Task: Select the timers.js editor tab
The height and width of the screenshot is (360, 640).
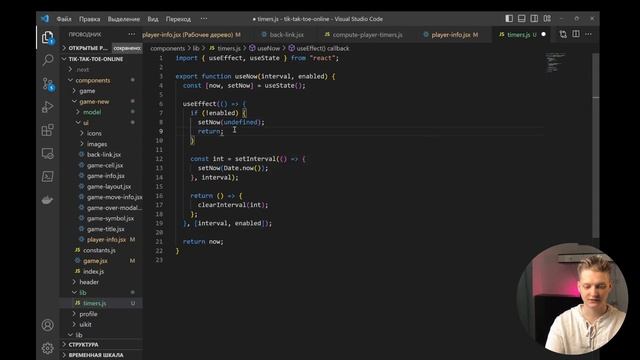Action: [x=518, y=35]
